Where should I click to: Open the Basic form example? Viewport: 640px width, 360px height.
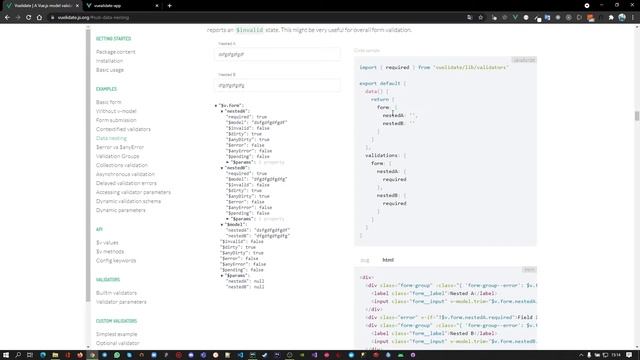point(109,102)
